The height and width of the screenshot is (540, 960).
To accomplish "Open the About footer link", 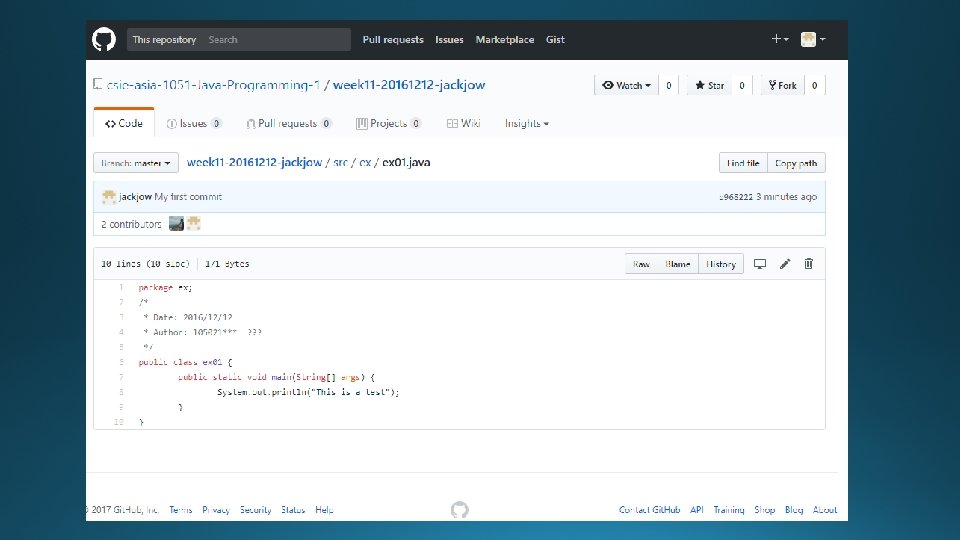I will click(825, 509).
